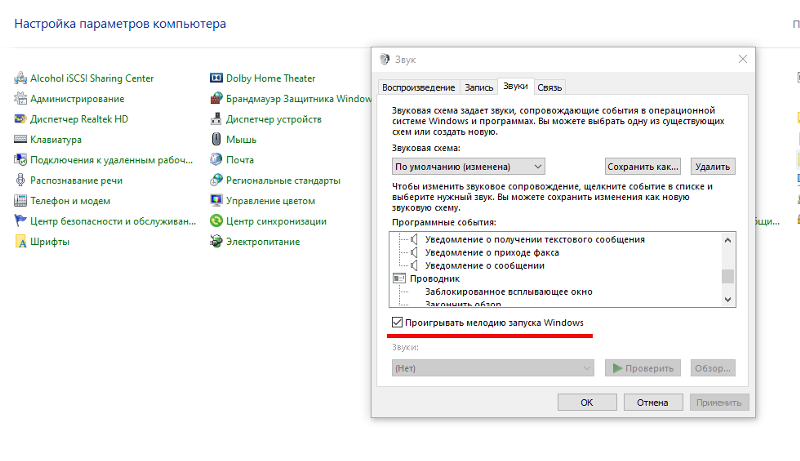800x461 pixels.
Task: Click Центр безопасности и обслуживания flag icon
Action: pyautogui.click(x=20, y=221)
